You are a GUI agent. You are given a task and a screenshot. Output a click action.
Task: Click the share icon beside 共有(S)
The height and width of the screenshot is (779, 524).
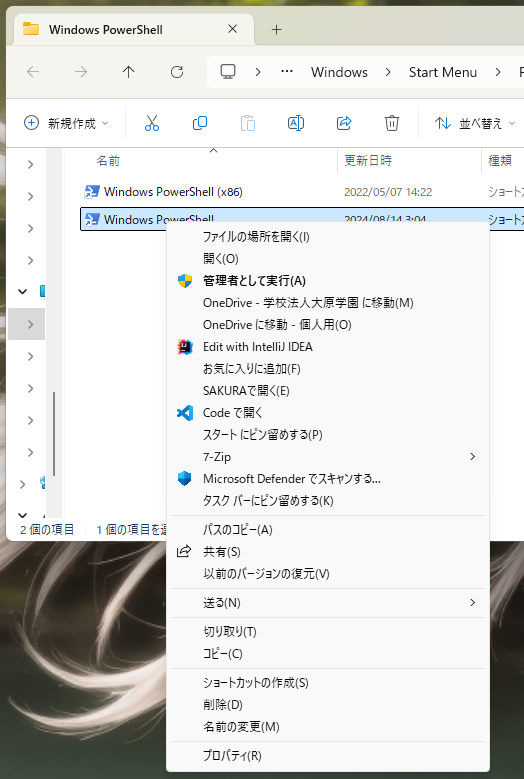click(184, 551)
